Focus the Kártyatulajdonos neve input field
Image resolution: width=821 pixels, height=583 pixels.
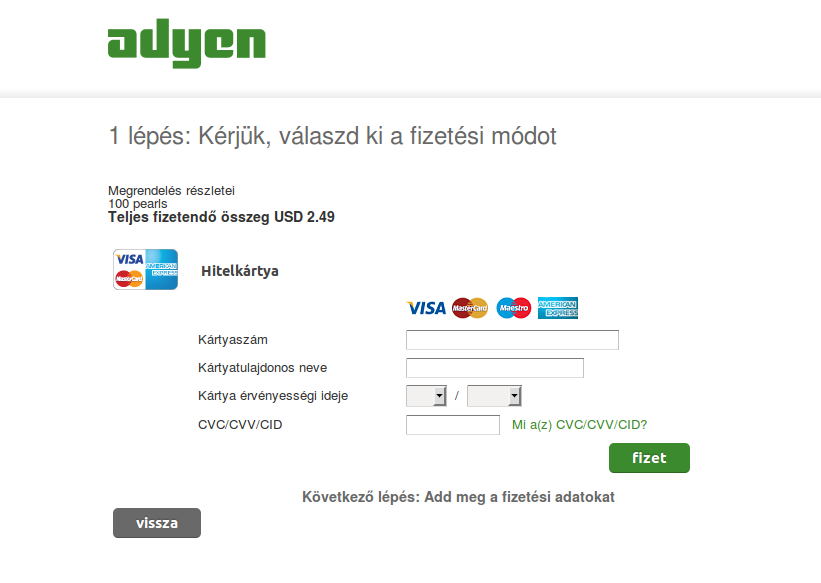click(495, 368)
